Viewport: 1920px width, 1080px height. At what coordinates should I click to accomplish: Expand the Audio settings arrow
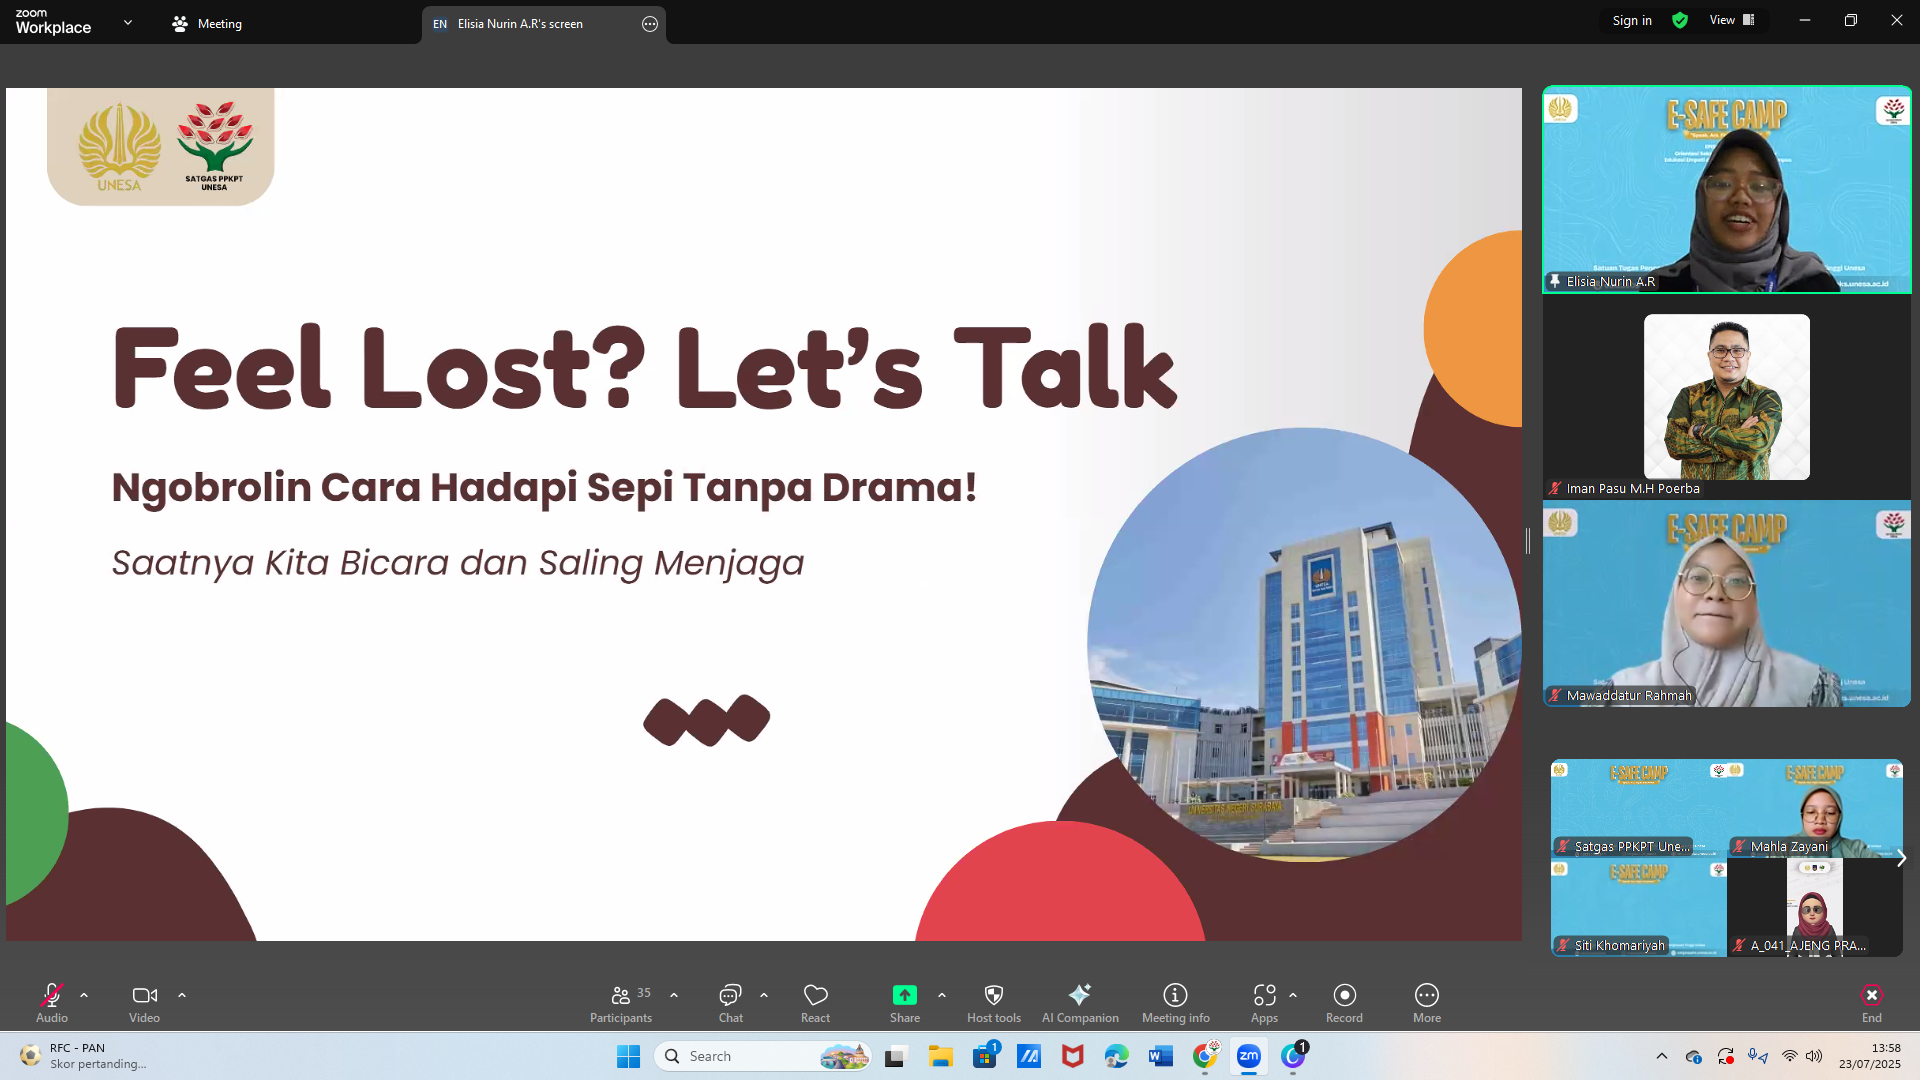click(x=84, y=996)
